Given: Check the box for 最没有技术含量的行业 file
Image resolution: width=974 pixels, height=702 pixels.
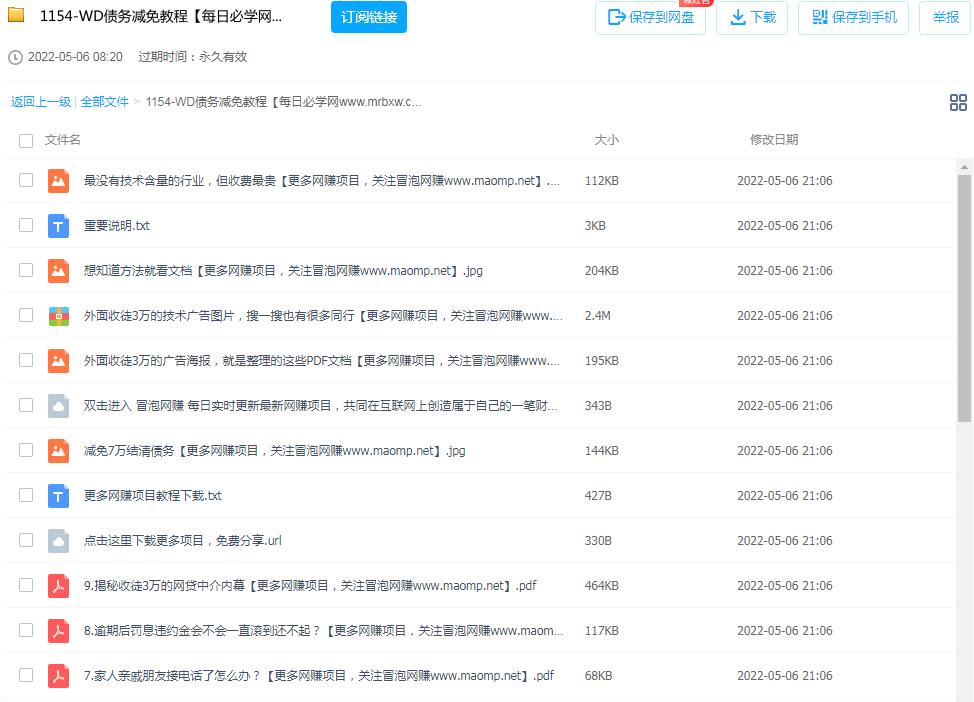Looking at the screenshot, I should [x=26, y=180].
